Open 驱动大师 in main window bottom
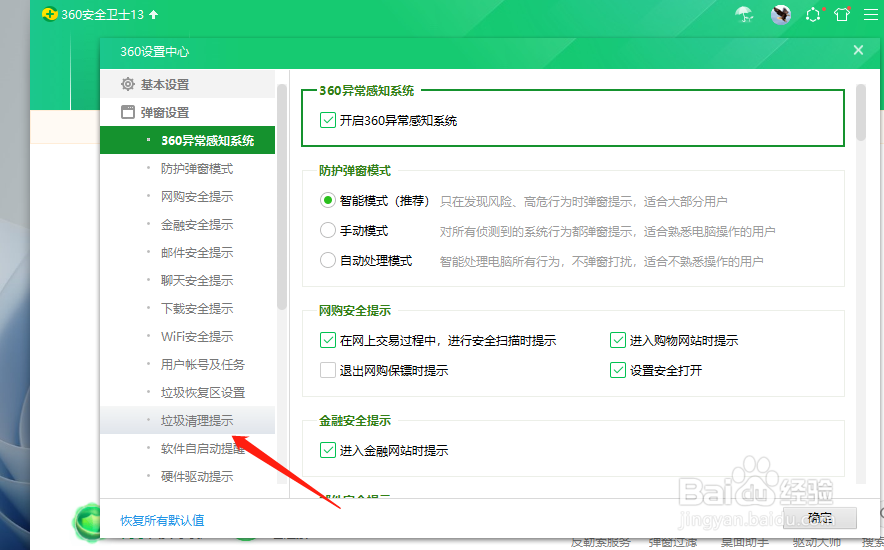884x550 pixels. 816,543
